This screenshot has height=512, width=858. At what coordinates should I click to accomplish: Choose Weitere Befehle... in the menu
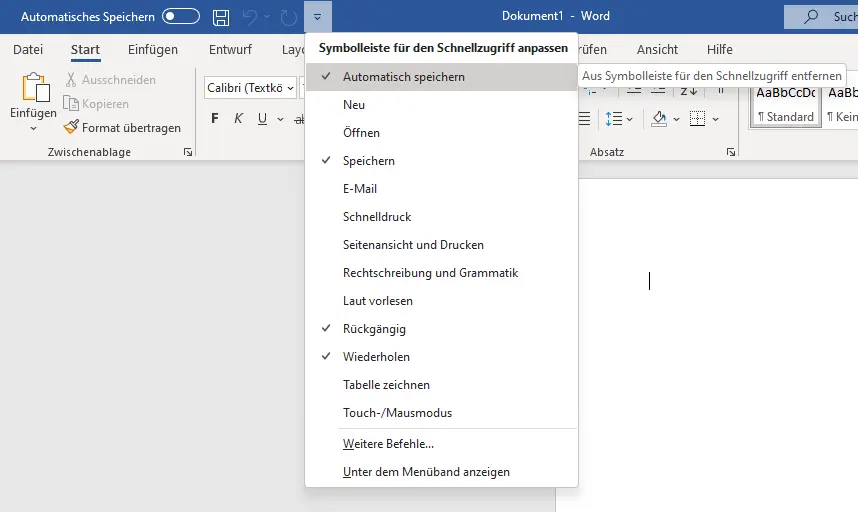(388, 444)
